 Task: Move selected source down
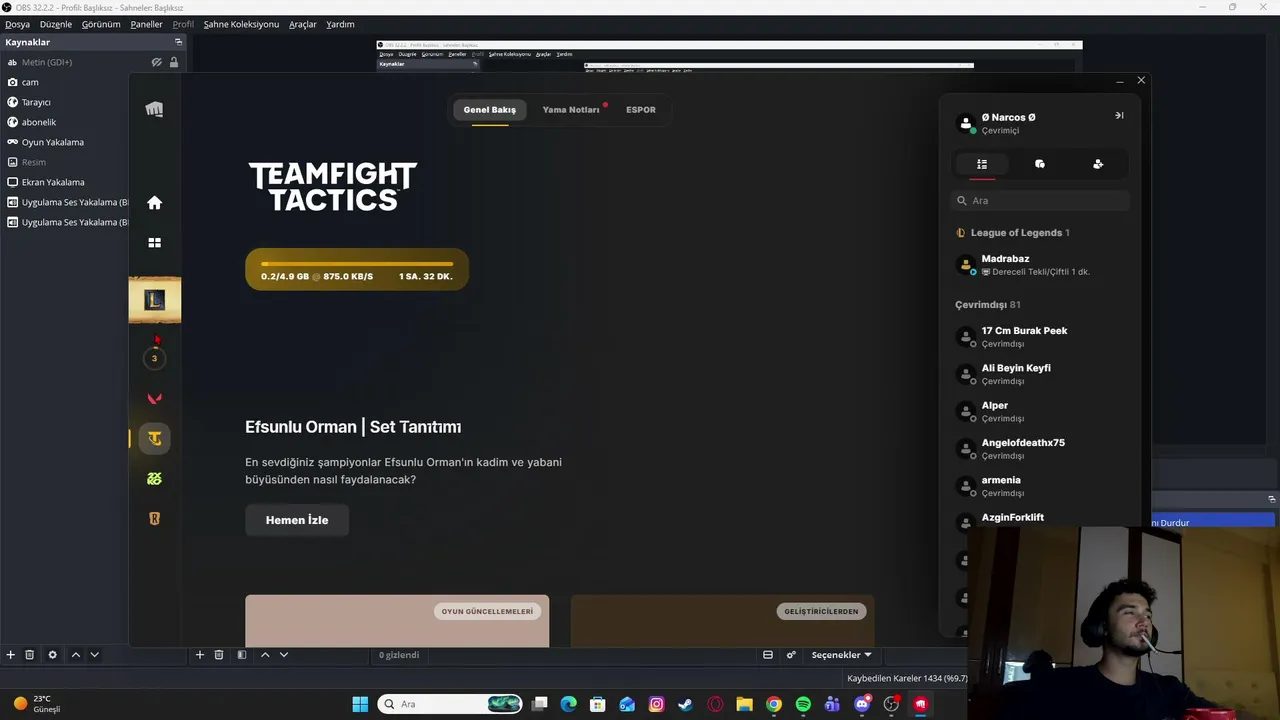click(94, 655)
